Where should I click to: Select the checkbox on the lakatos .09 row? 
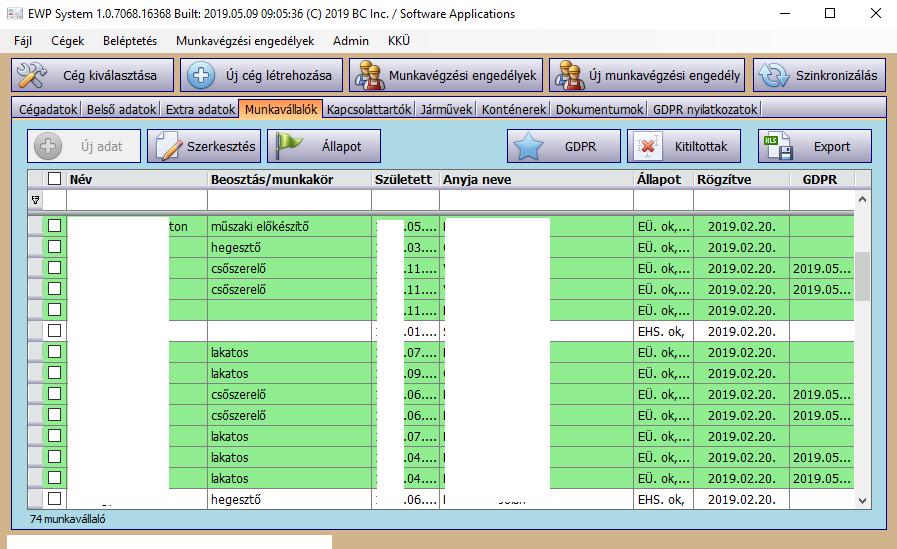[54, 373]
